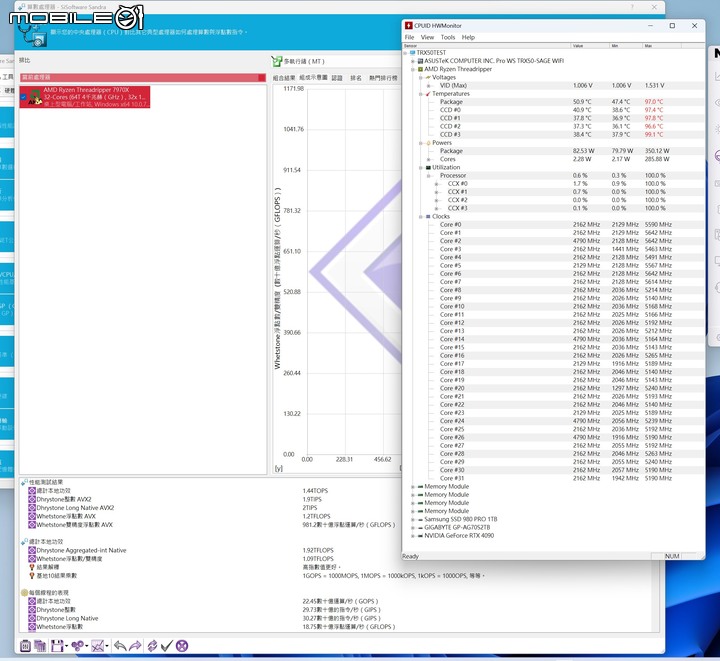Viewport: 720px width, 661px height.
Task: Click the Min column header in HWMonitor
Action: 627,46
